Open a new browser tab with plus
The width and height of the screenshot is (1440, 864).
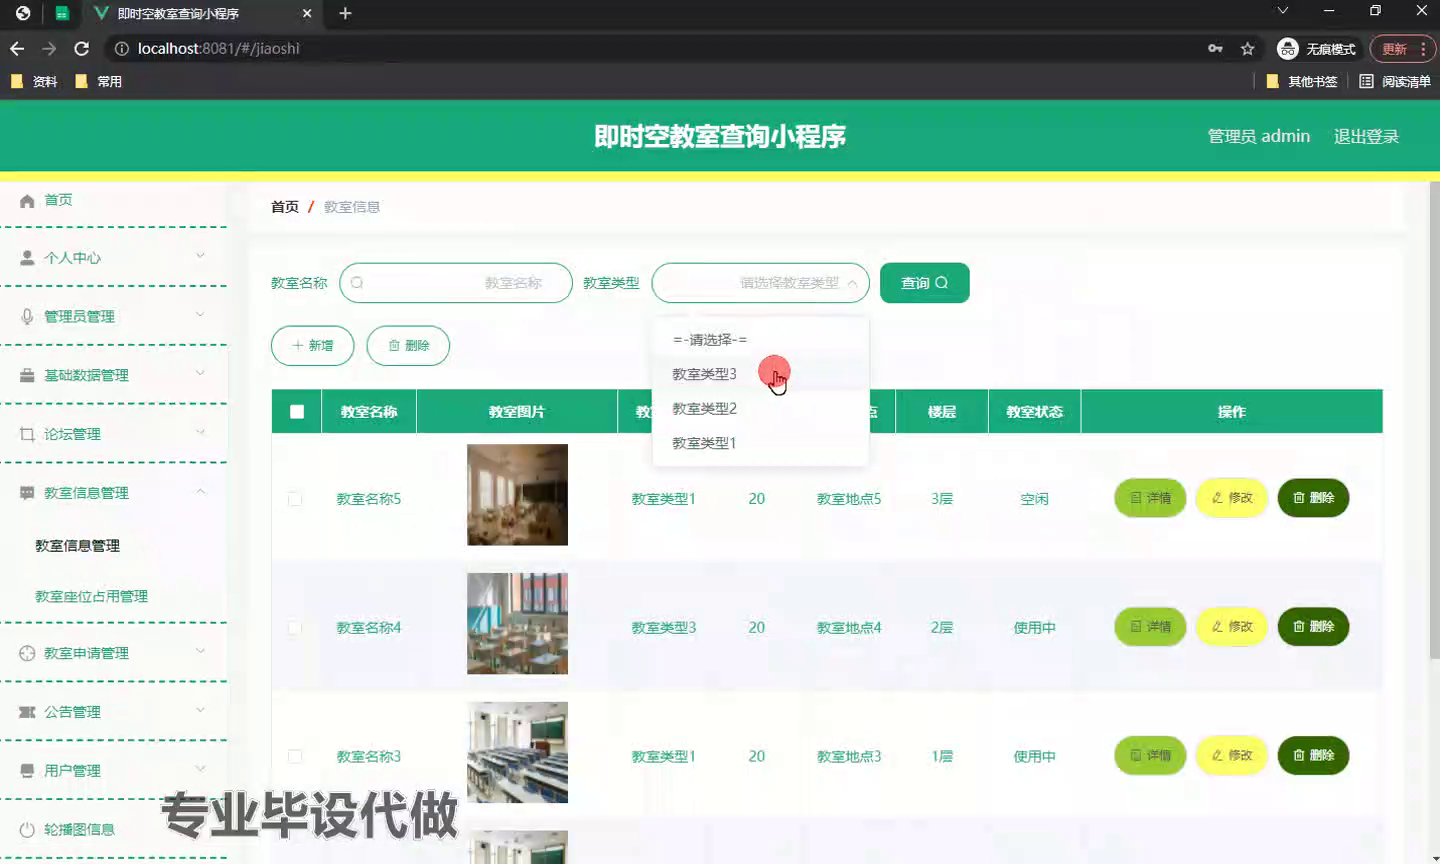[345, 13]
